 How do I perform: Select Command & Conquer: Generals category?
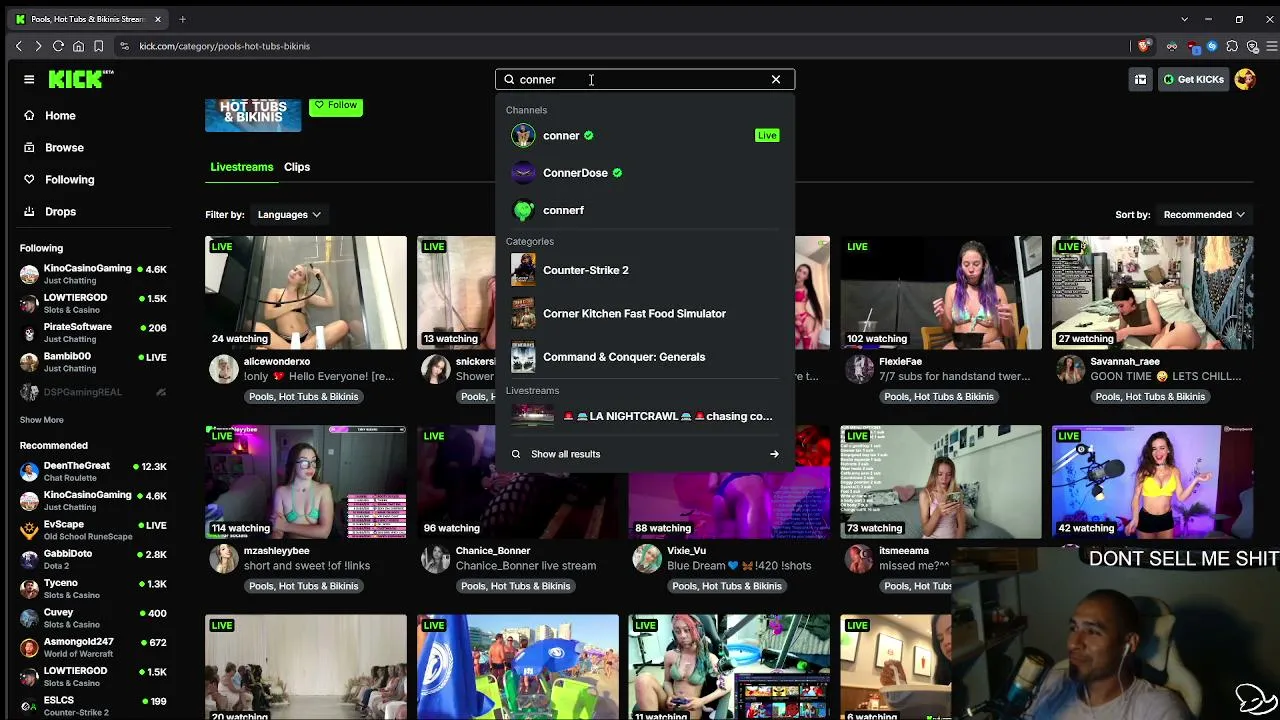click(645, 357)
